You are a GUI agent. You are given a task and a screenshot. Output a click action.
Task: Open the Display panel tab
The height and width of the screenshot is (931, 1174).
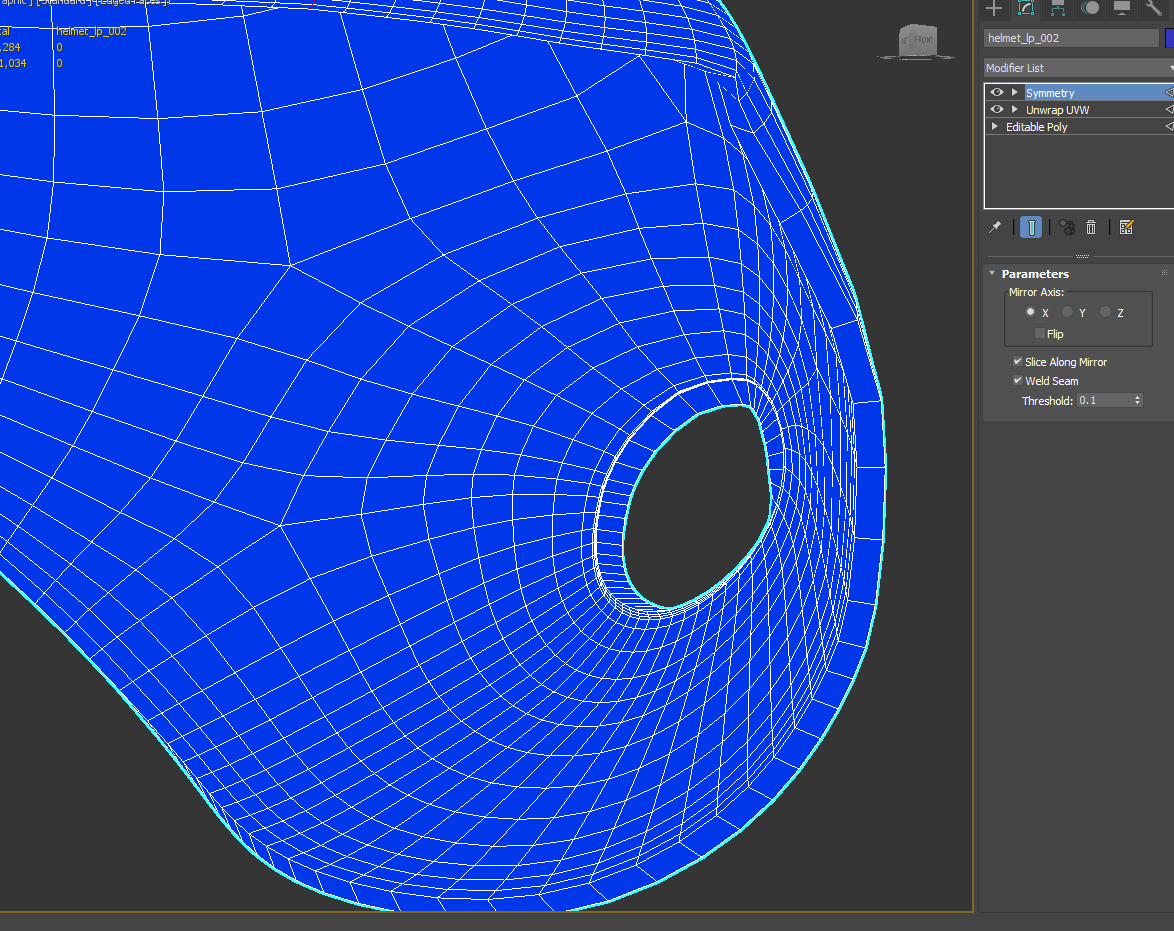tap(1122, 8)
